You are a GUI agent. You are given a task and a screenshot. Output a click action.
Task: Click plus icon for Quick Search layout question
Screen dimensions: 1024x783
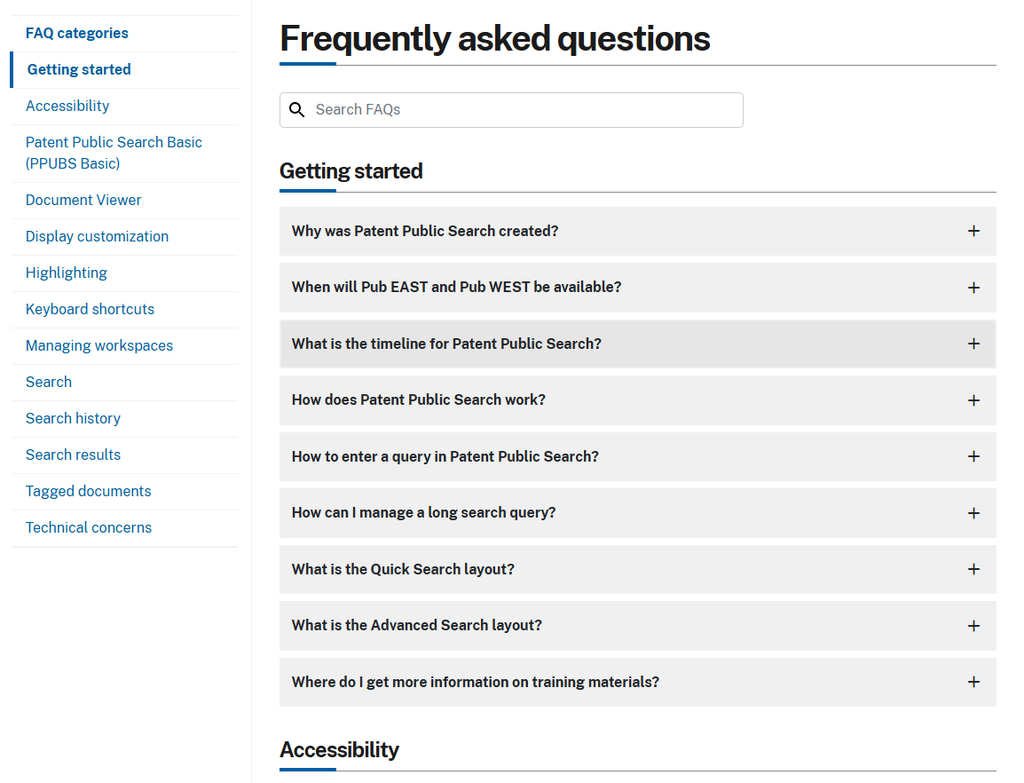coord(973,569)
